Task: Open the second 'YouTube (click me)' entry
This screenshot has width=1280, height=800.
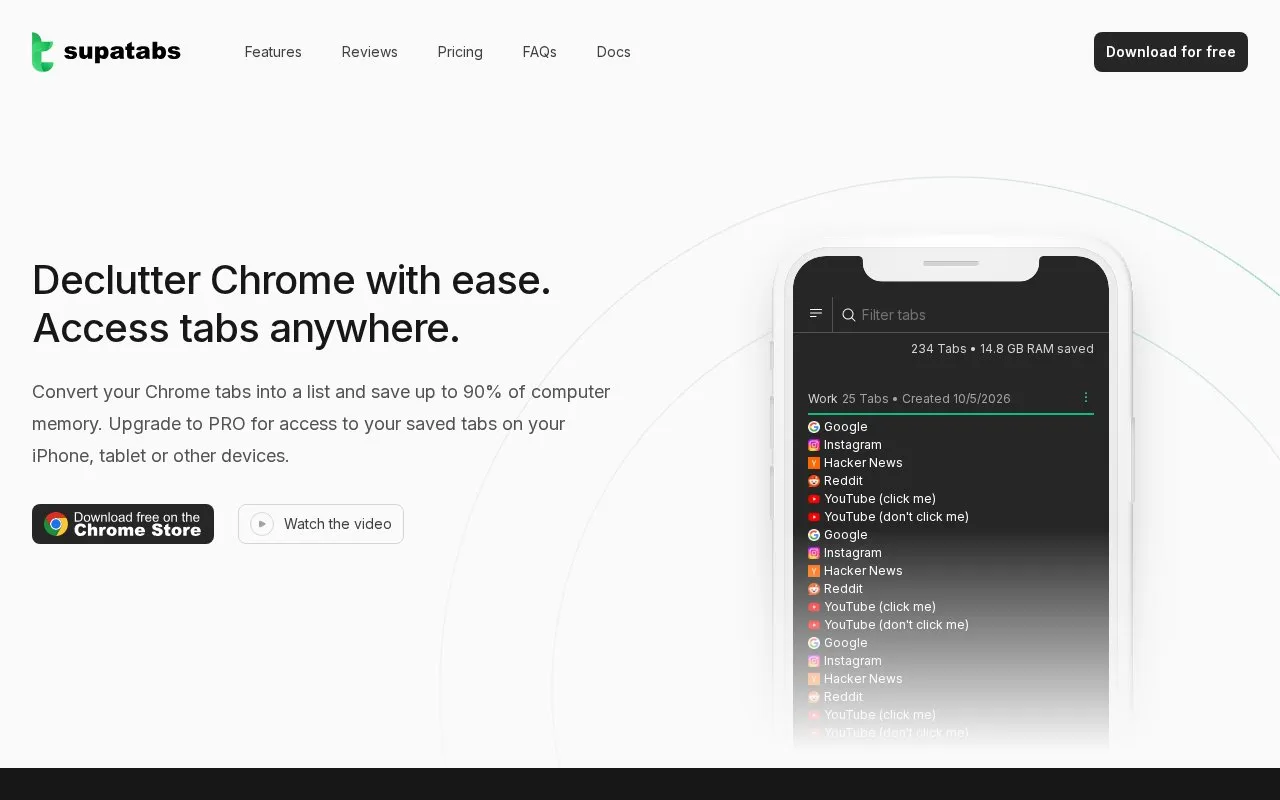Action: coord(872,607)
